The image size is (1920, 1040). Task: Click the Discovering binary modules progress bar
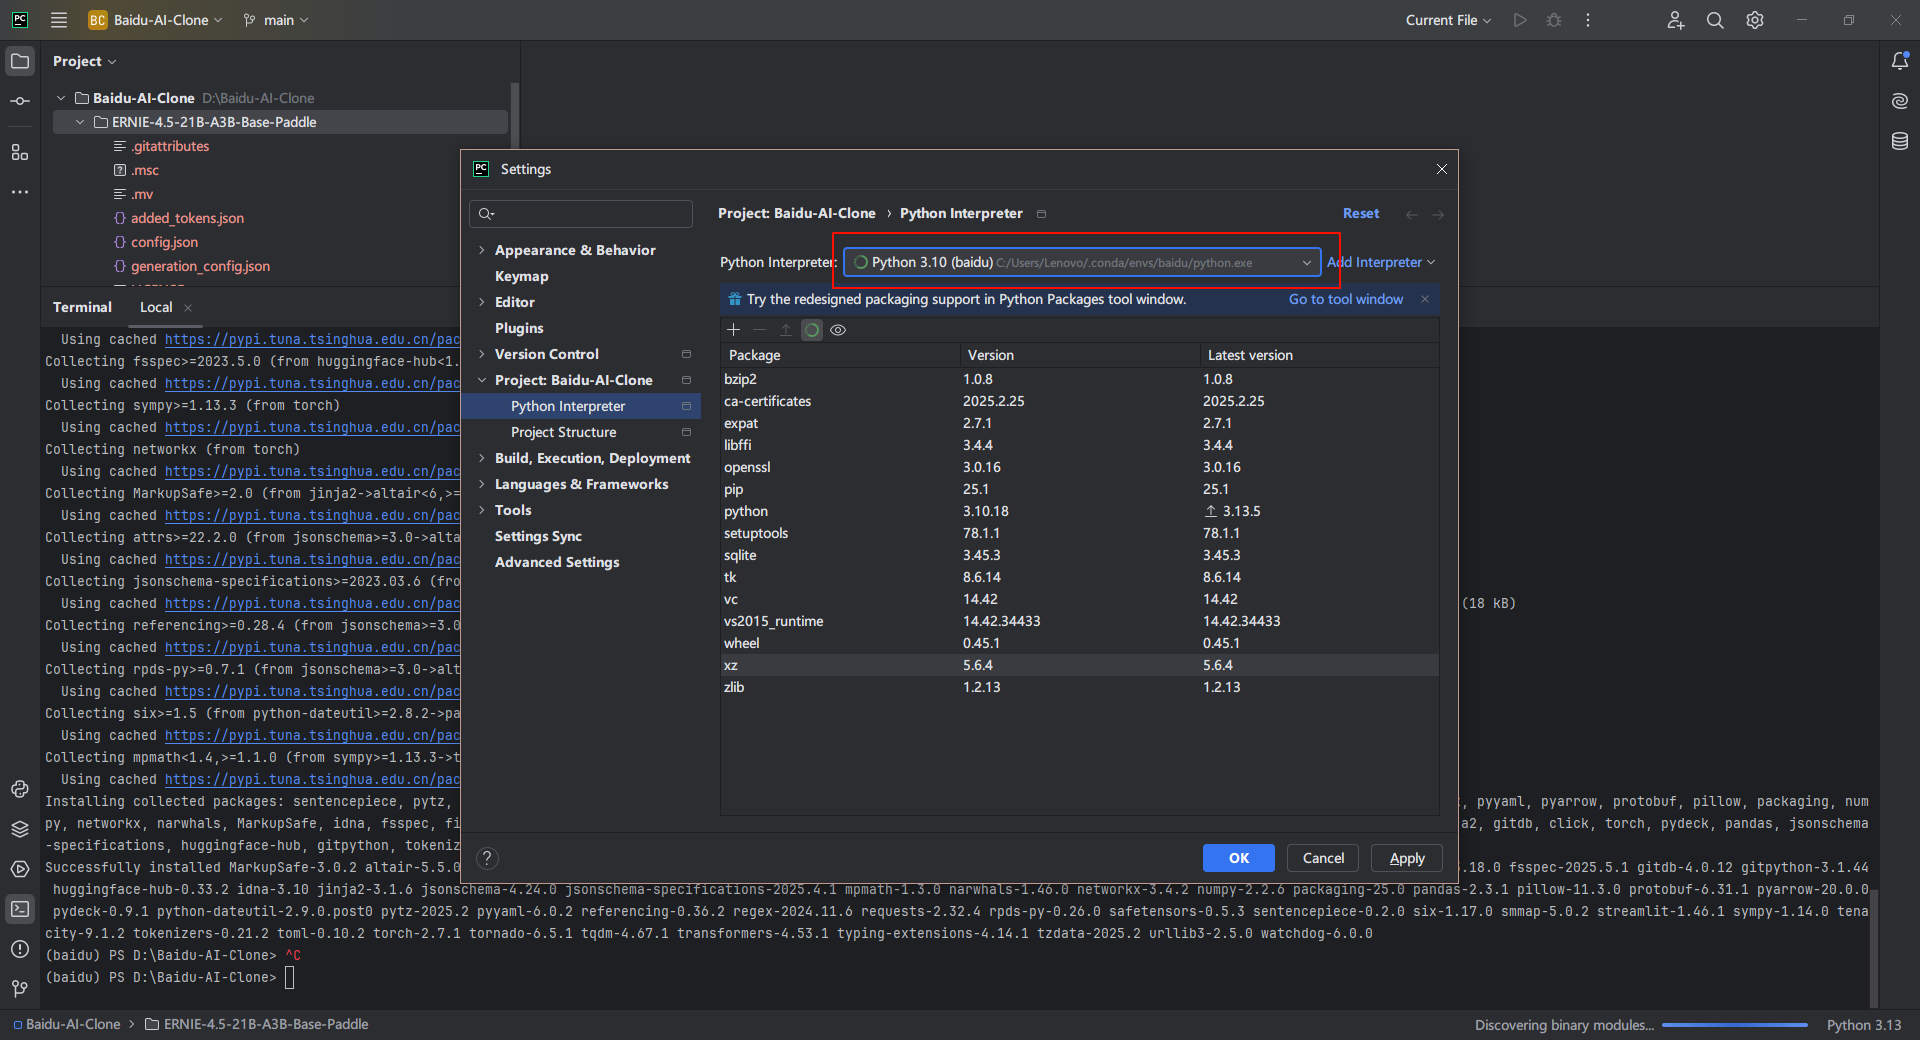[x=1734, y=1025]
